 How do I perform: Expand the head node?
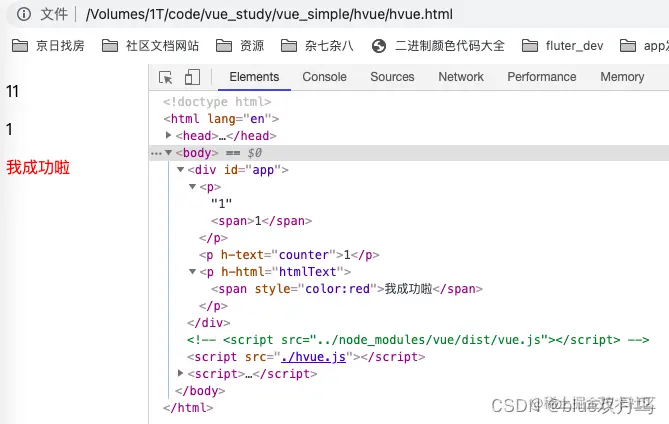169,135
